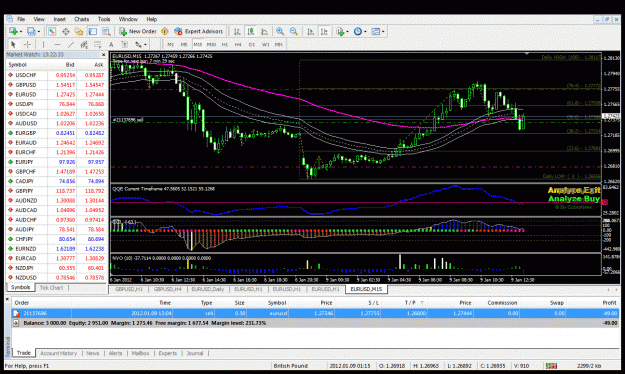Switch chart to candlesticks icon
The width and height of the screenshot is (625, 374).
pos(250,31)
